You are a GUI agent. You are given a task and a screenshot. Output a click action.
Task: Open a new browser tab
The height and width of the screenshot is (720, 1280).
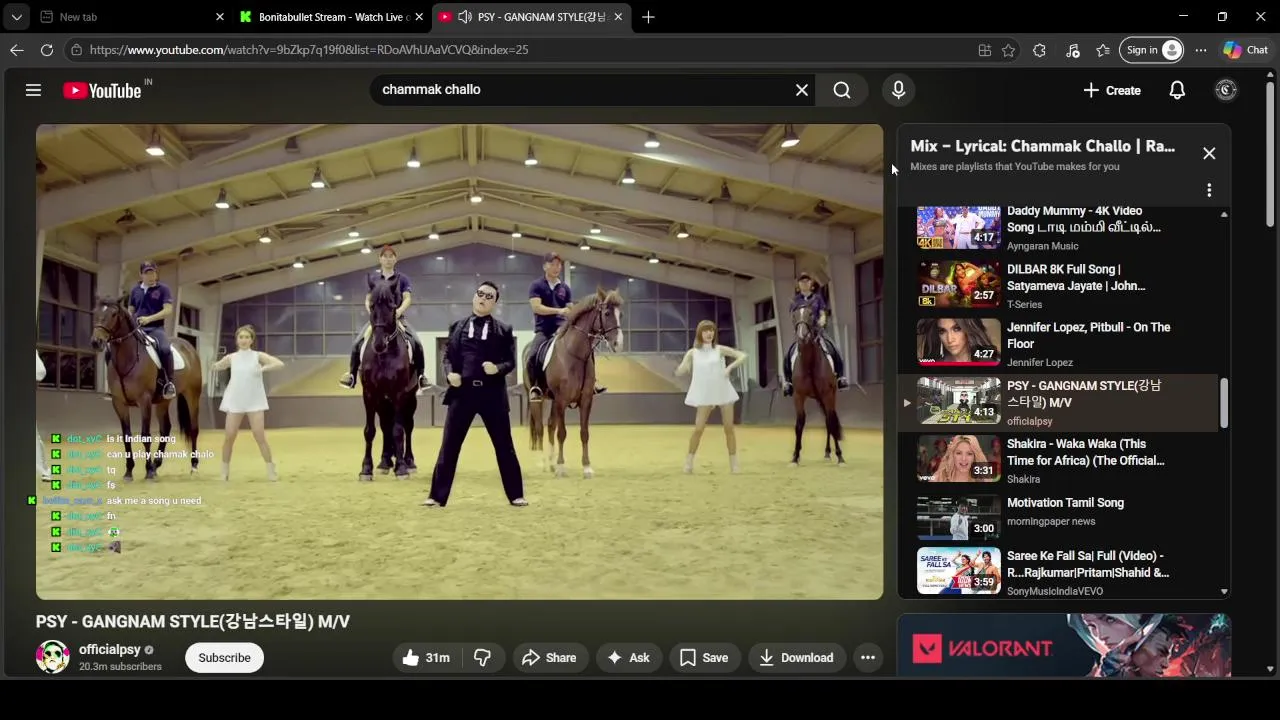648,17
